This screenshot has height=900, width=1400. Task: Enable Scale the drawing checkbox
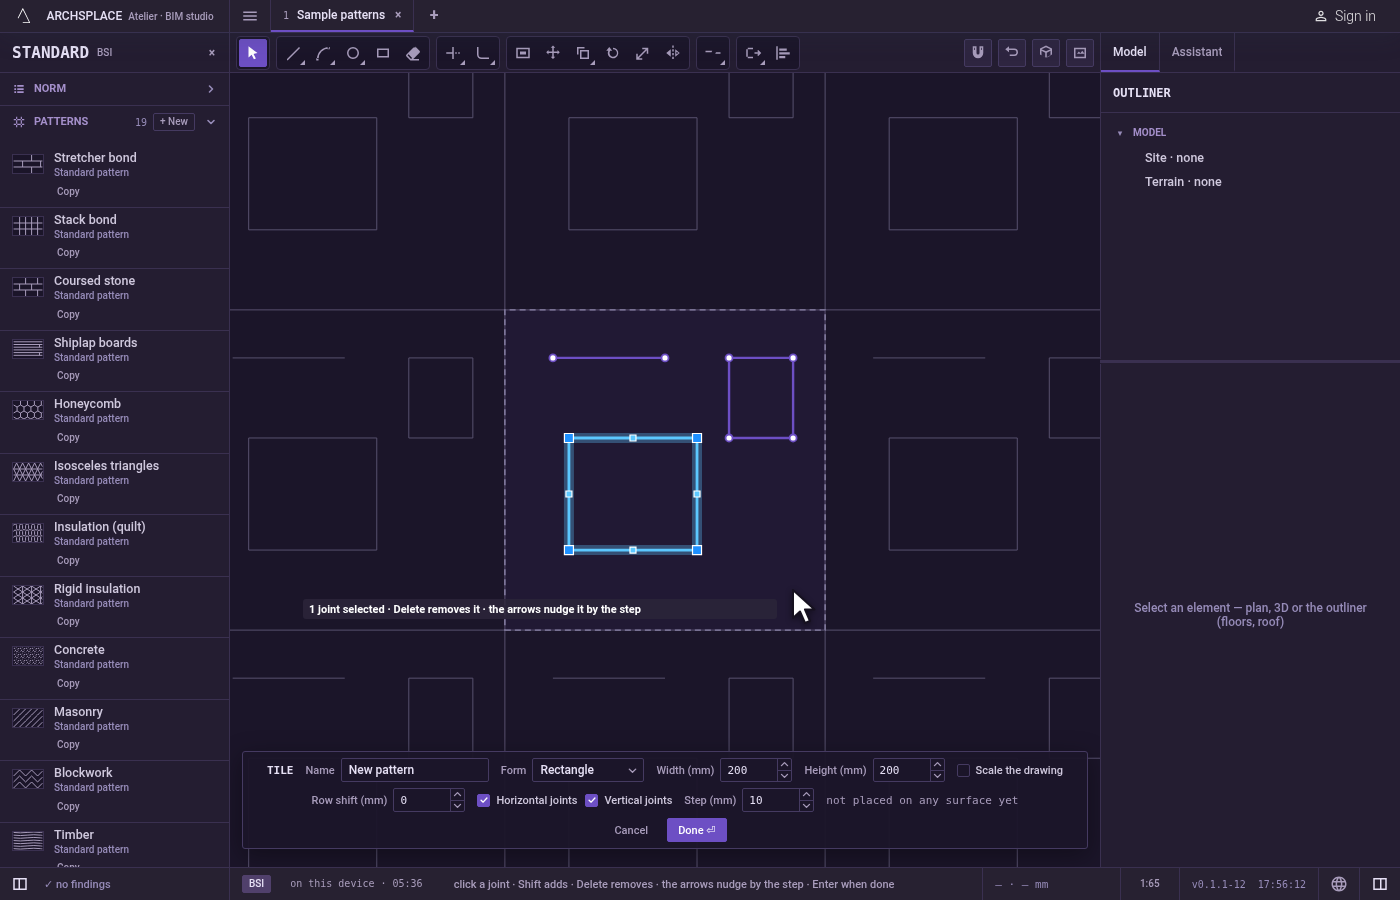[964, 770]
